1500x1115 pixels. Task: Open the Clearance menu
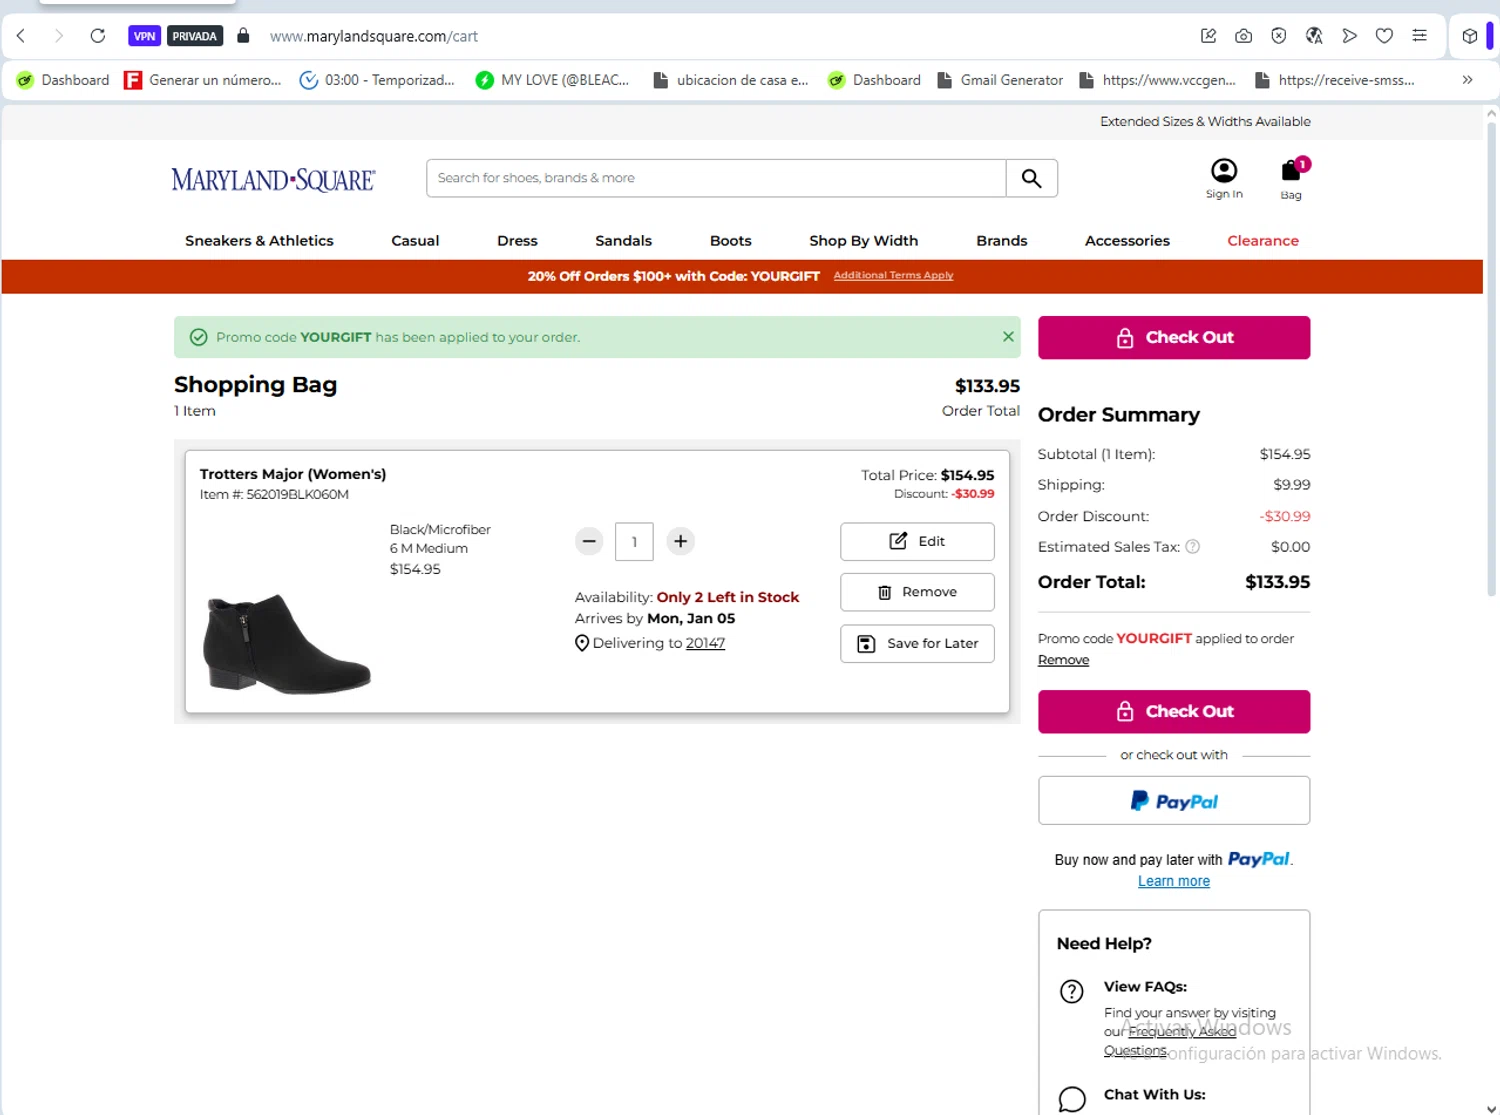(1263, 241)
